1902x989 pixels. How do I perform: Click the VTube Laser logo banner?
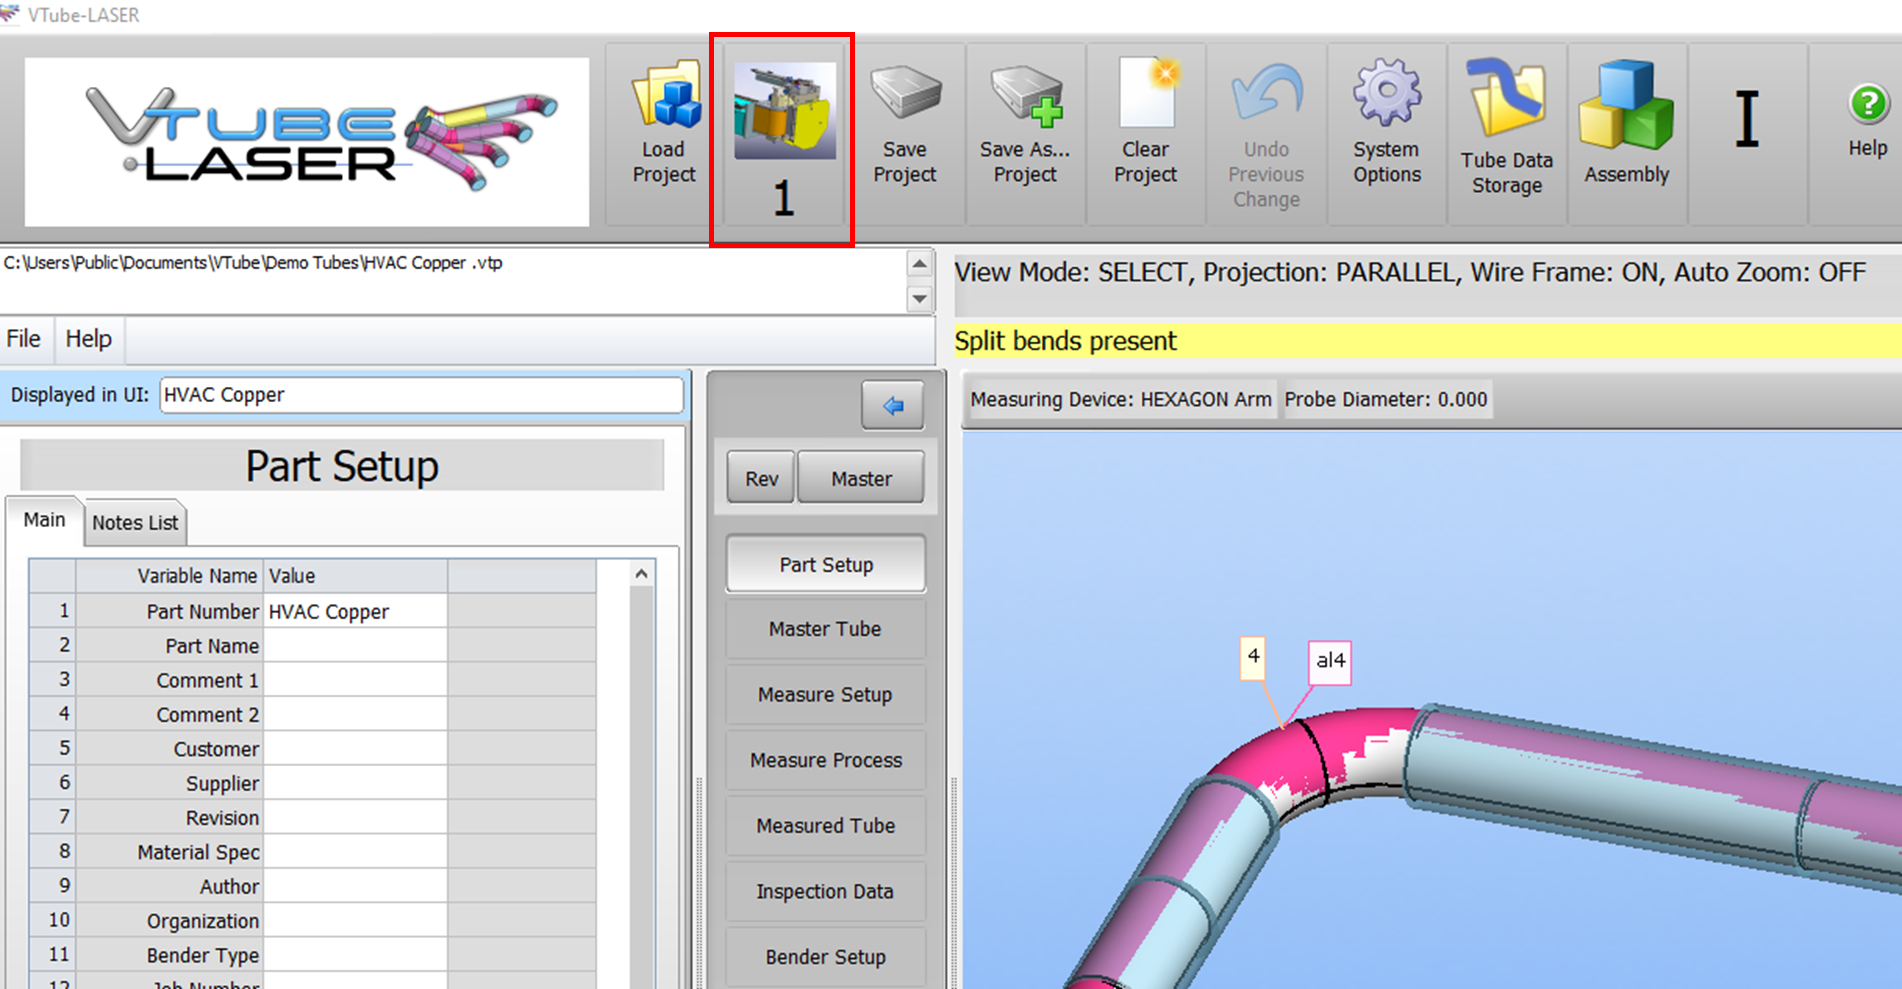coord(307,141)
